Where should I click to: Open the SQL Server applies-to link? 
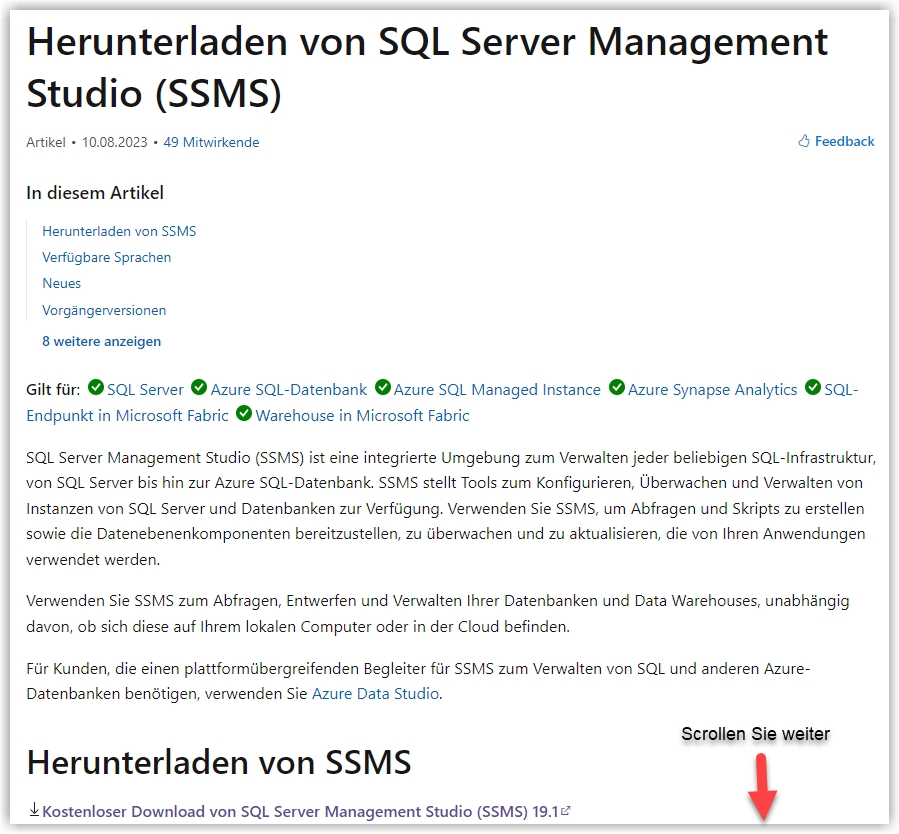145,390
